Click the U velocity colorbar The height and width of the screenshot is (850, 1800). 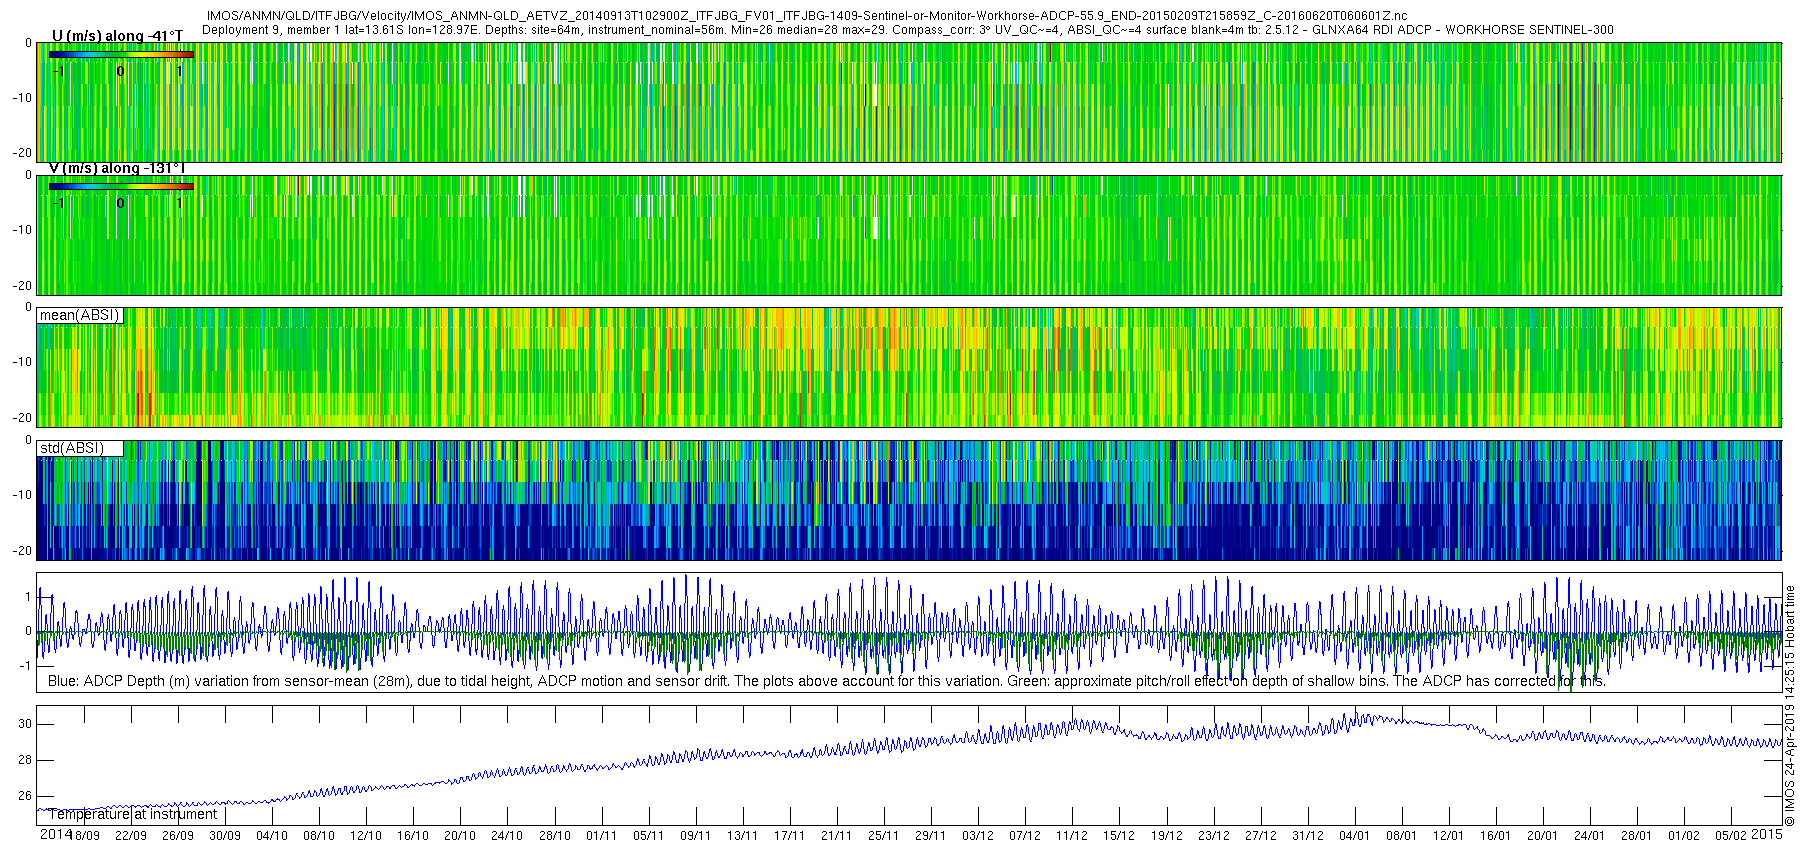(x=121, y=54)
